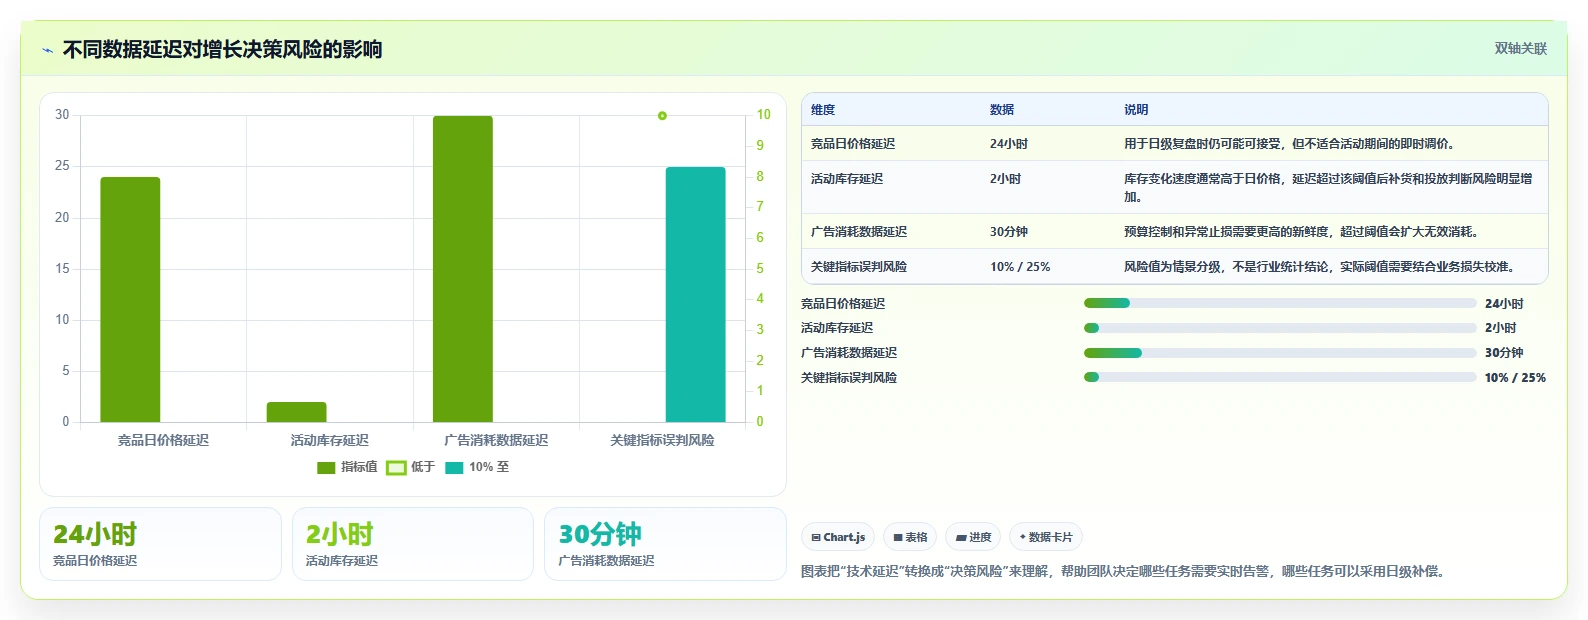Click the 竞品日价格延迟 x-axis label
1588x620 pixels.
[163, 440]
